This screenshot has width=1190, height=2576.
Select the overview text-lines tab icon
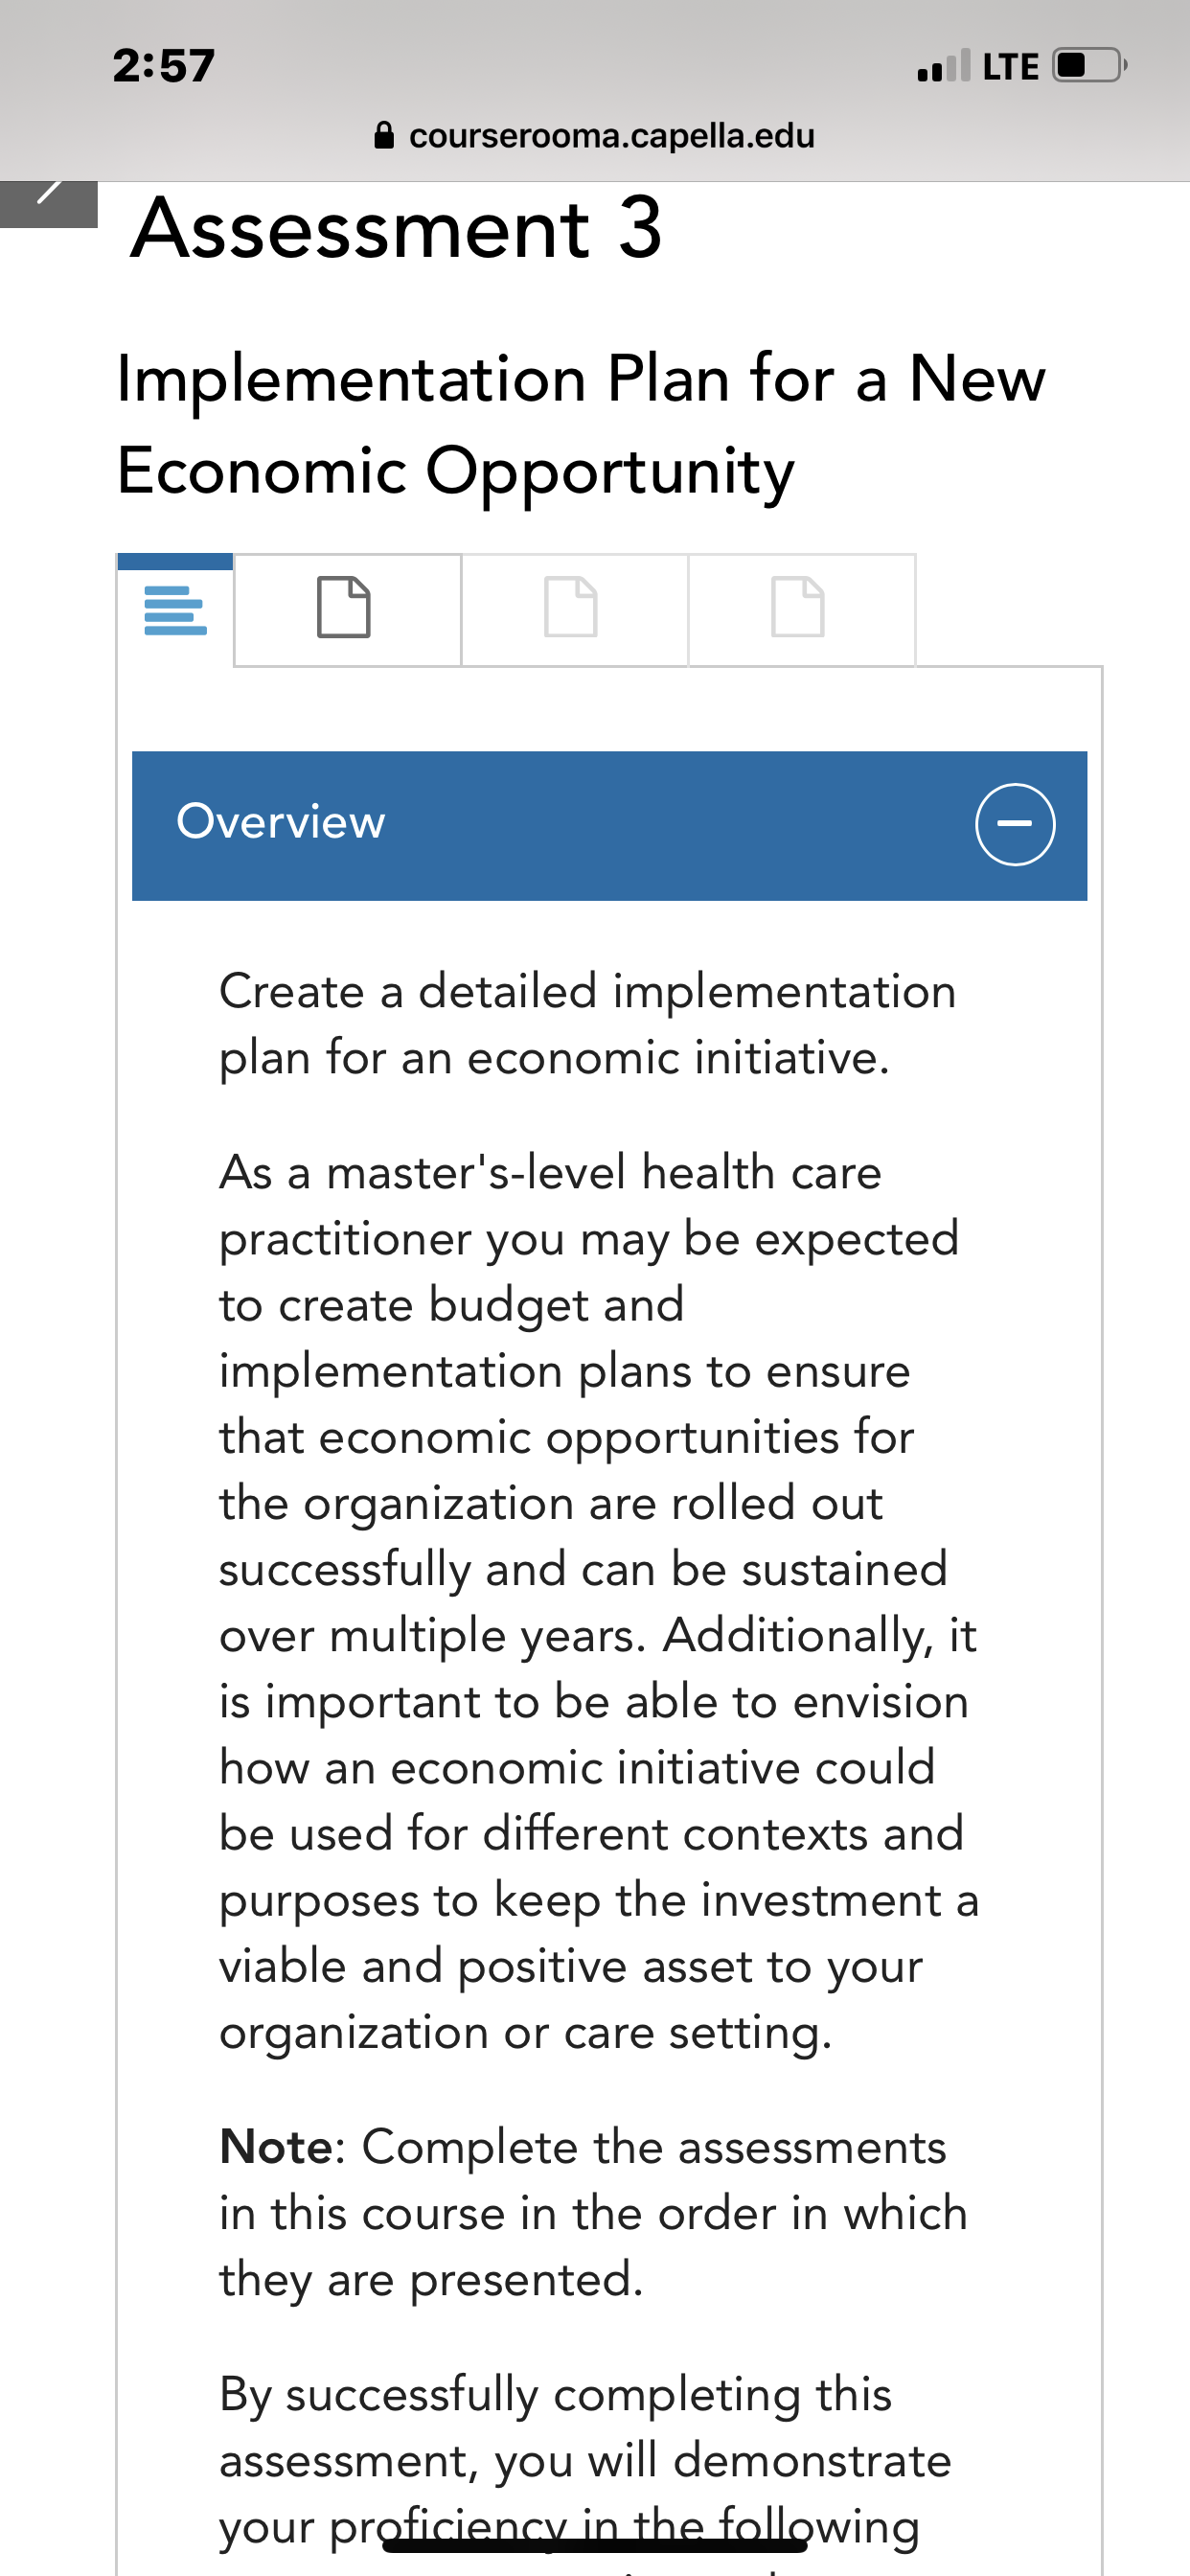(x=175, y=610)
